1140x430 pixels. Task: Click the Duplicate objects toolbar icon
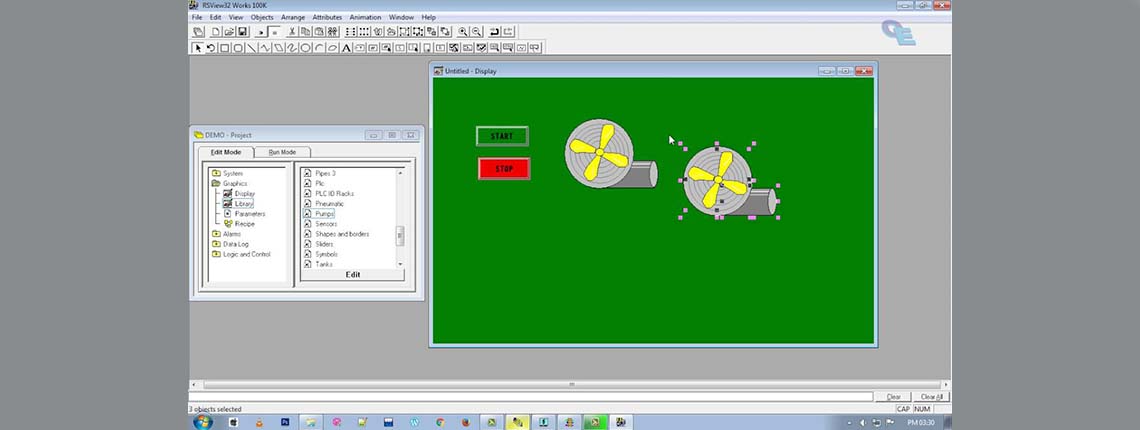[x=333, y=32]
